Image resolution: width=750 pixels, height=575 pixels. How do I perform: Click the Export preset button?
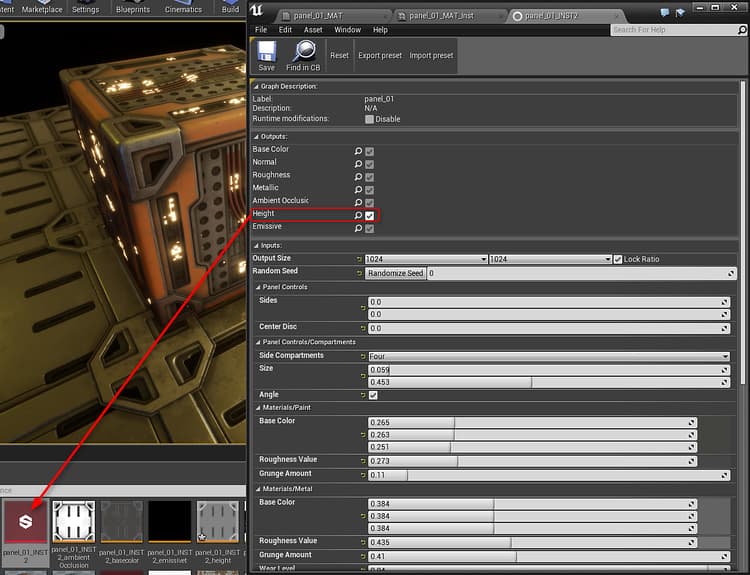click(x=380, y=55)
